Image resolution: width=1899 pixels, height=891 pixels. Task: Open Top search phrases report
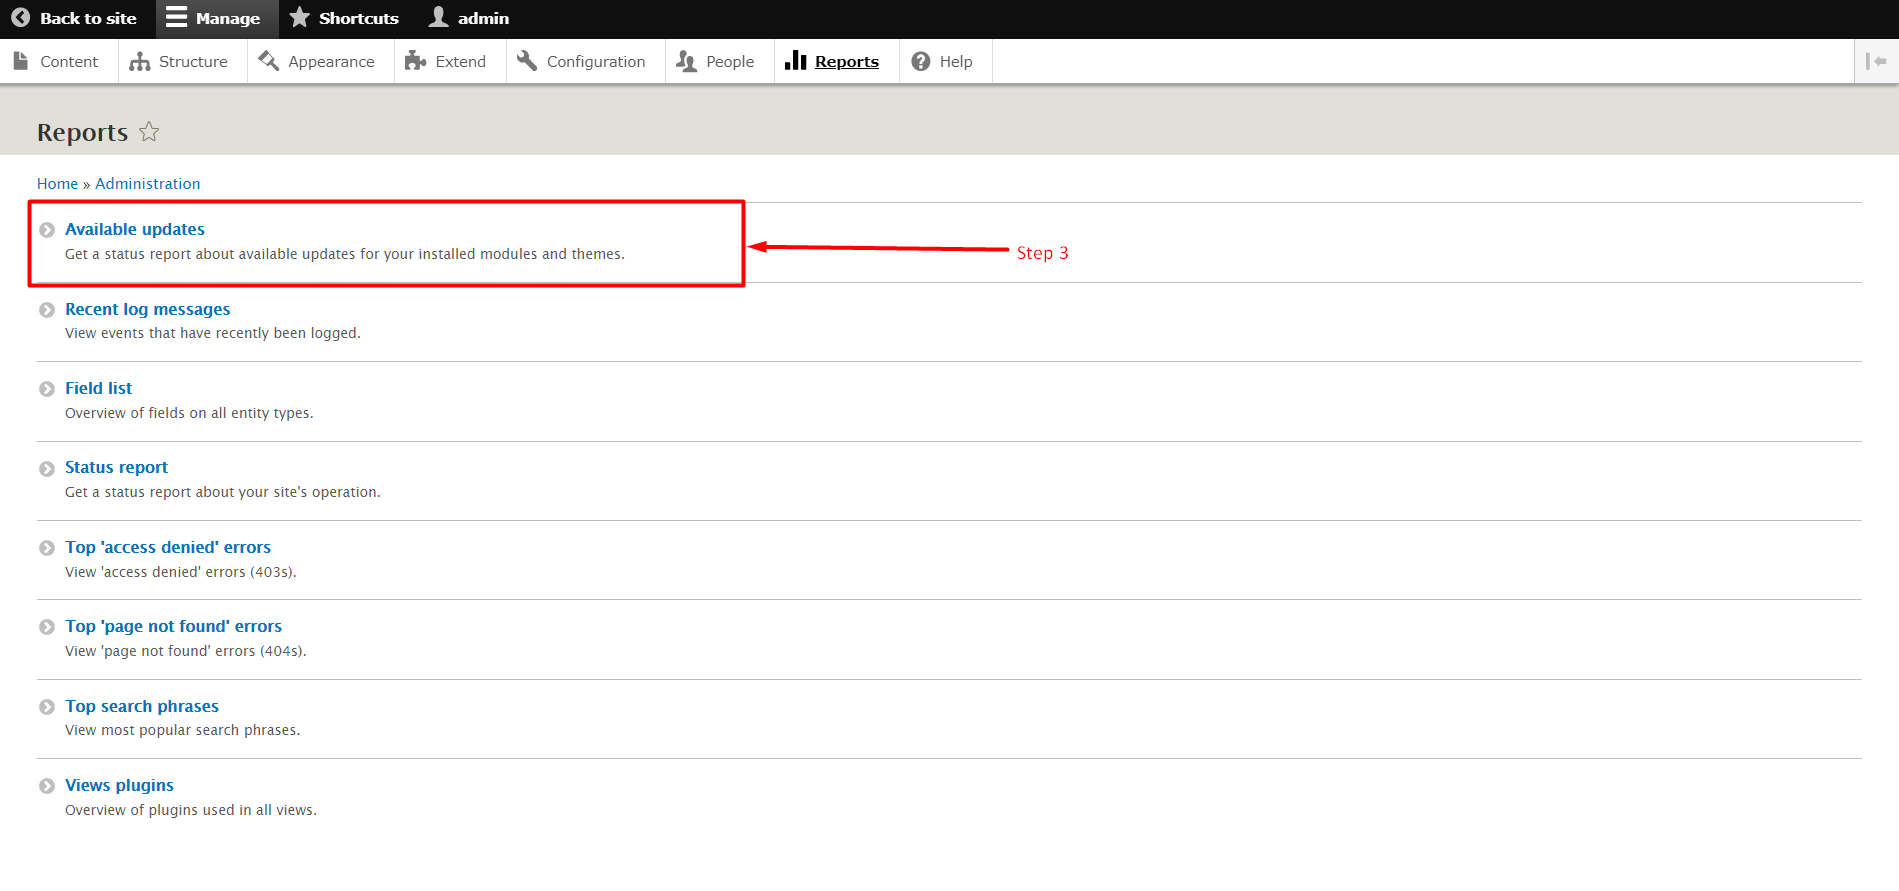[142, 706]
